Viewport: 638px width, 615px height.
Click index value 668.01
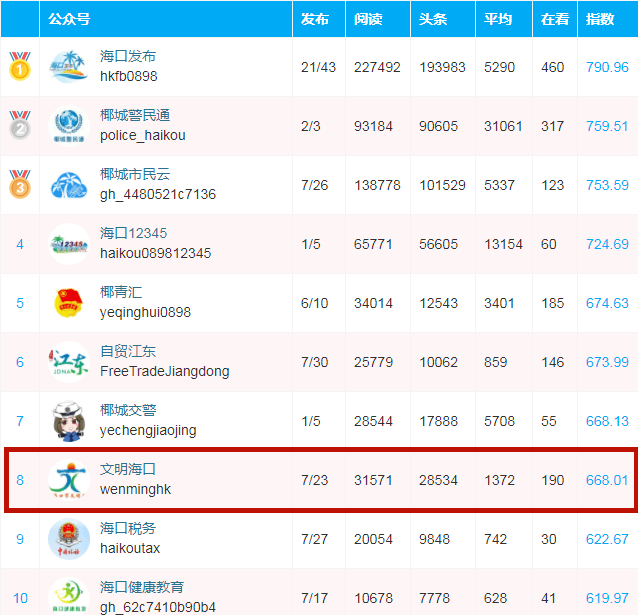[x=607, y=480]
